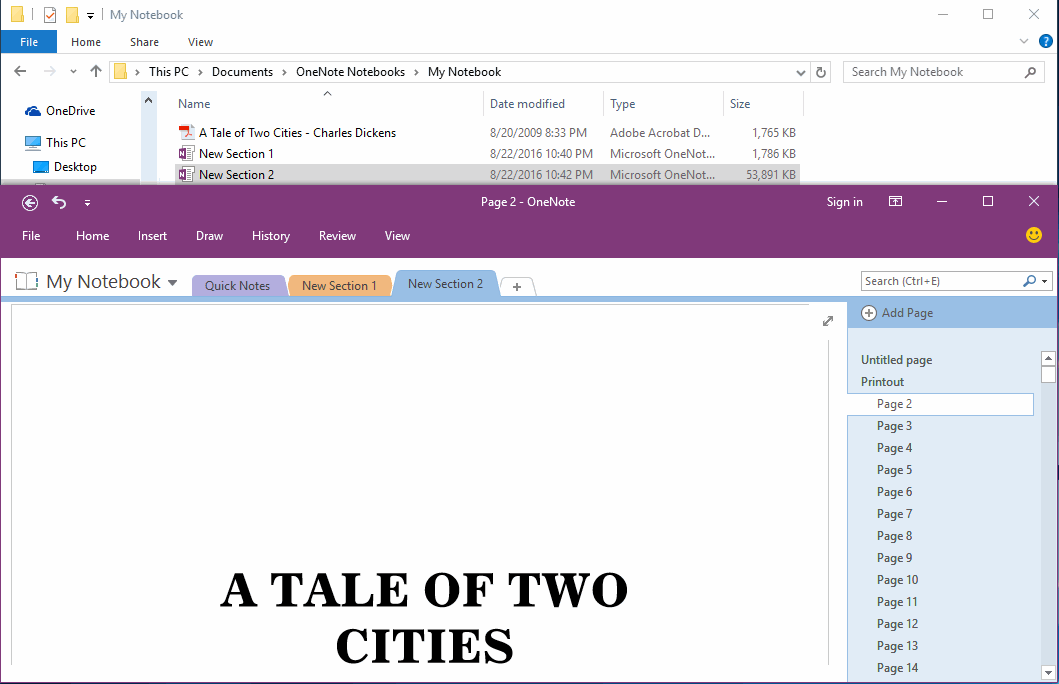Open the OneNote History ribbon tab
This screenshot has height=684, width=1059.
coord(271,236)
